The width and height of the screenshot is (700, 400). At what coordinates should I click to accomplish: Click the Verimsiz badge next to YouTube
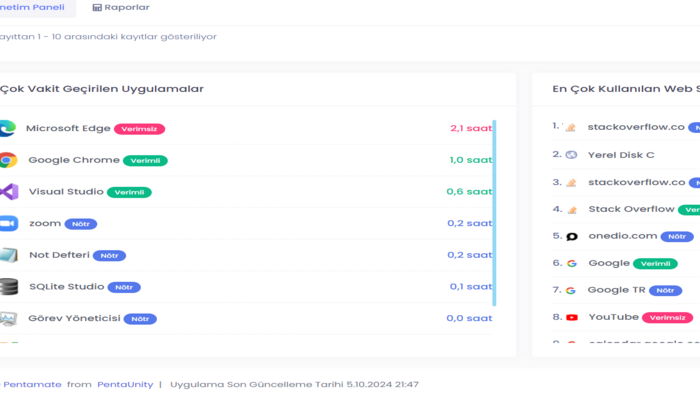[x=667, y=318]
